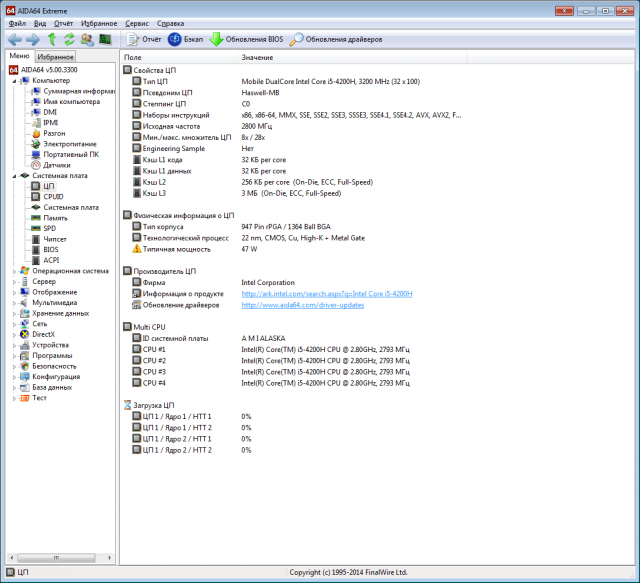The height and width of the screenshot is (583, 640).
Task: Select the База данных tree item
Action: (46, 388)
